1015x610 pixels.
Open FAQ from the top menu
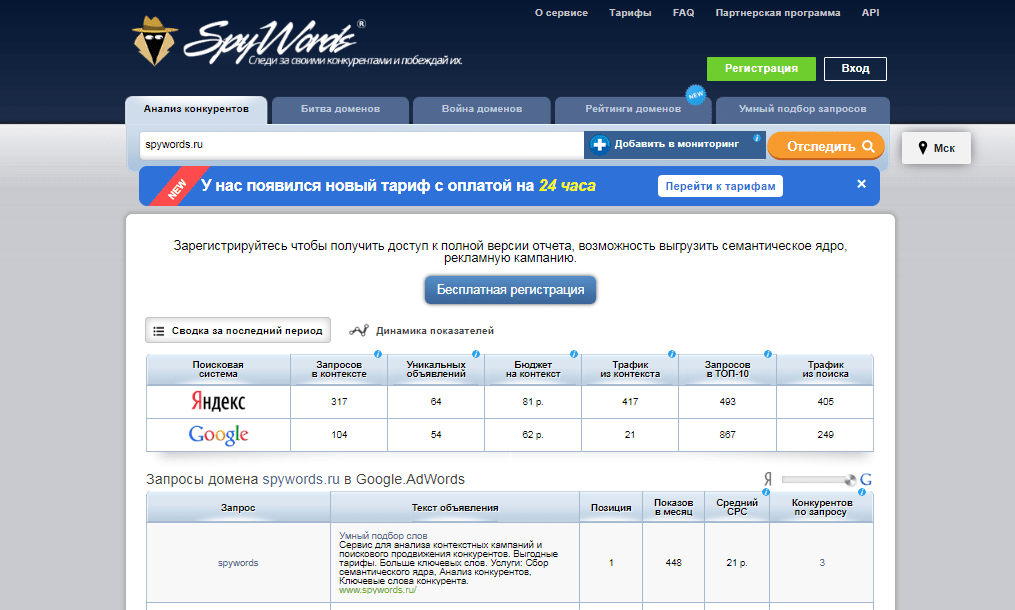click(x=684, y=13)
